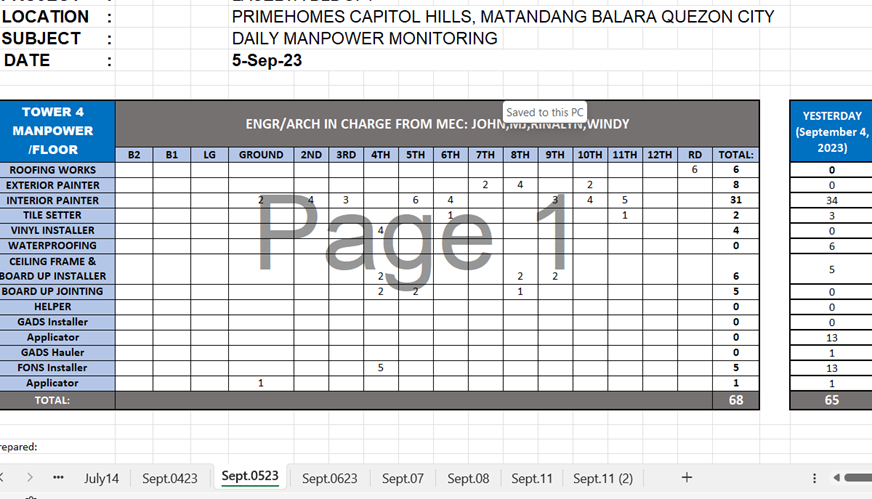The height and width of the screenshot is (499, 872).
Task: Select the HELPER row label
Action: coord(57,307)
